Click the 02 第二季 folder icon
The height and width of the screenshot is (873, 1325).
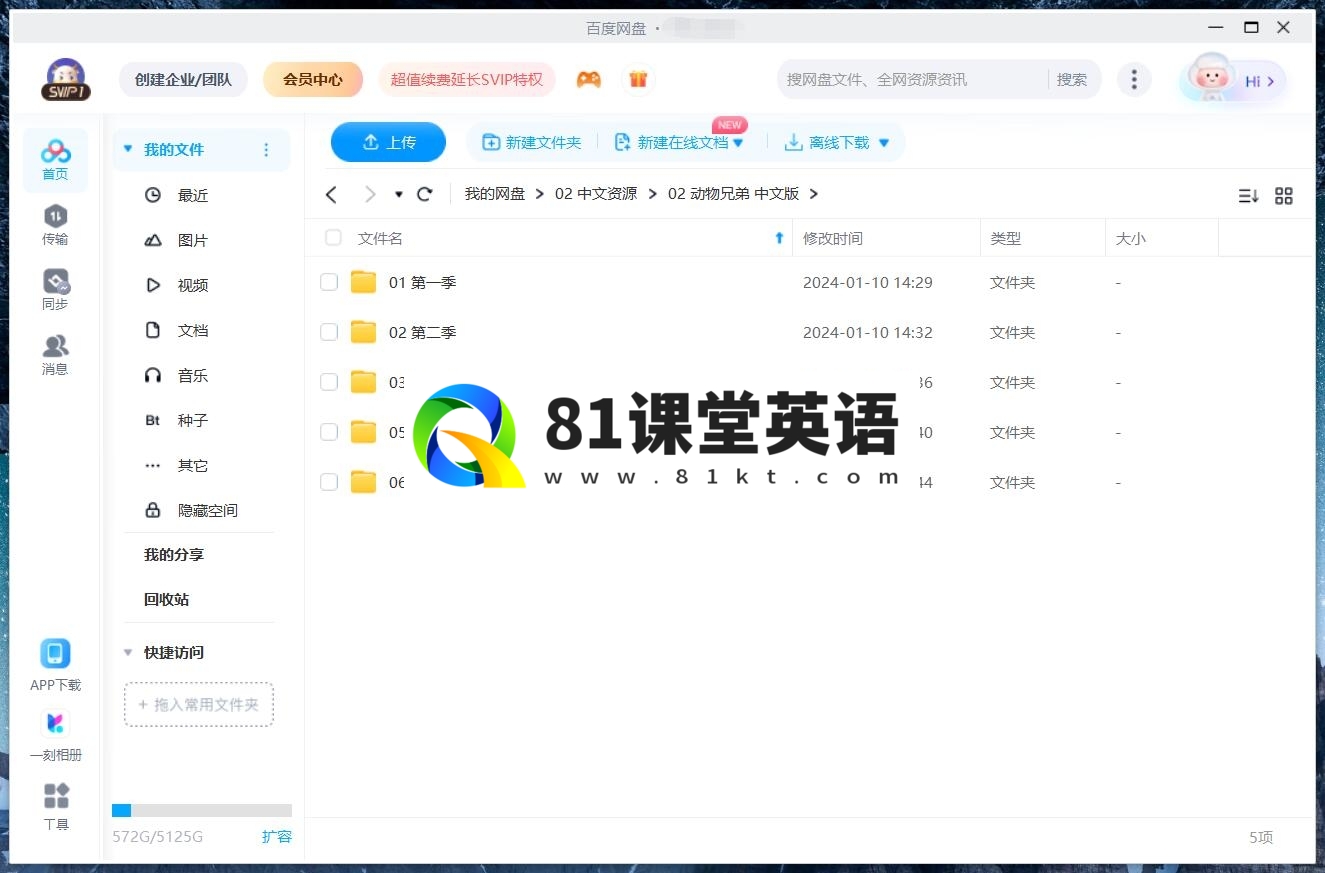pyautogui.click(x=364, y=332)
